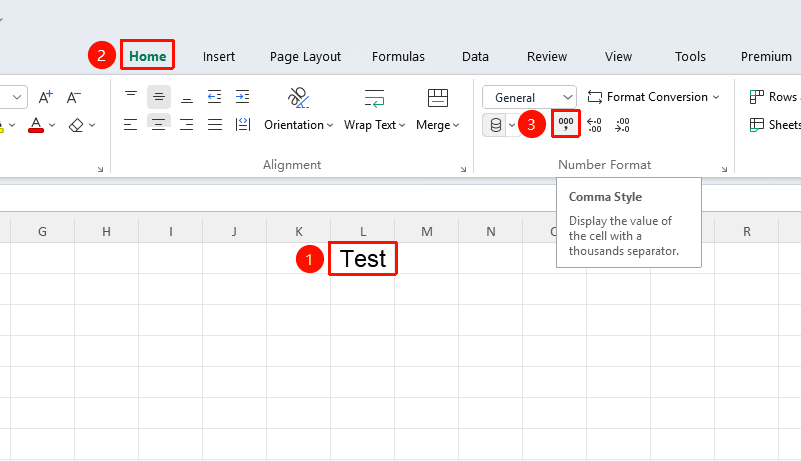Expand Format Conversion dropdown arrow
This screenshot has width=801, height=461.
[x=716, y=97]
